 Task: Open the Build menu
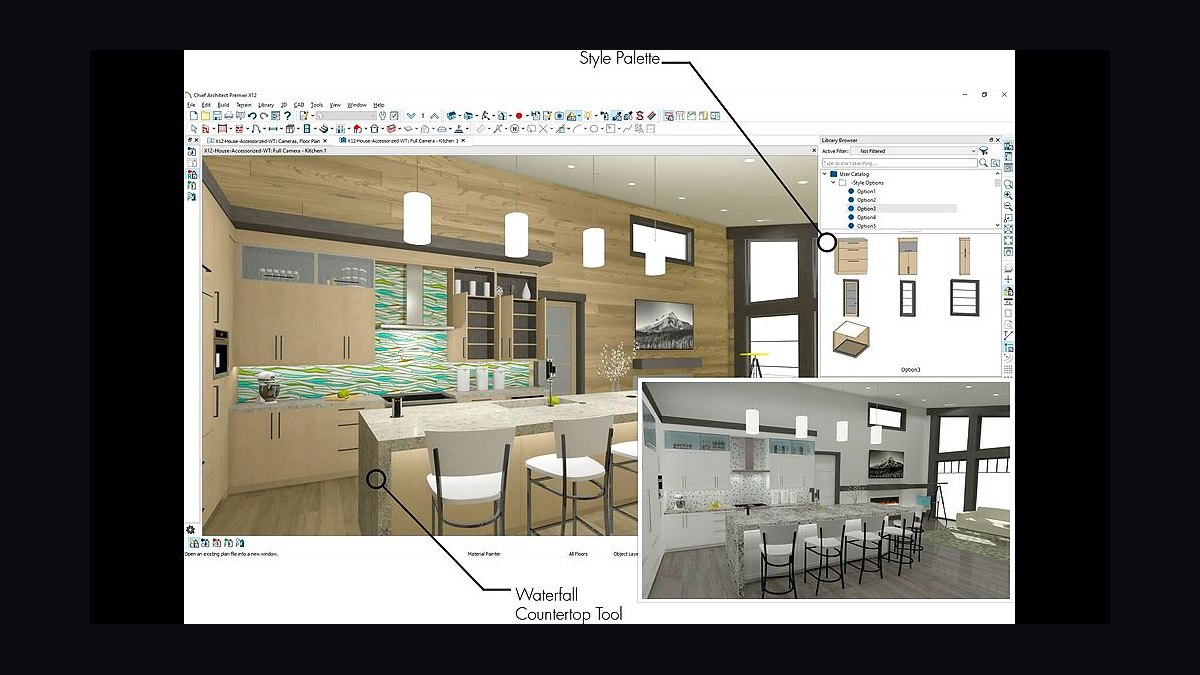pos(223,105)
